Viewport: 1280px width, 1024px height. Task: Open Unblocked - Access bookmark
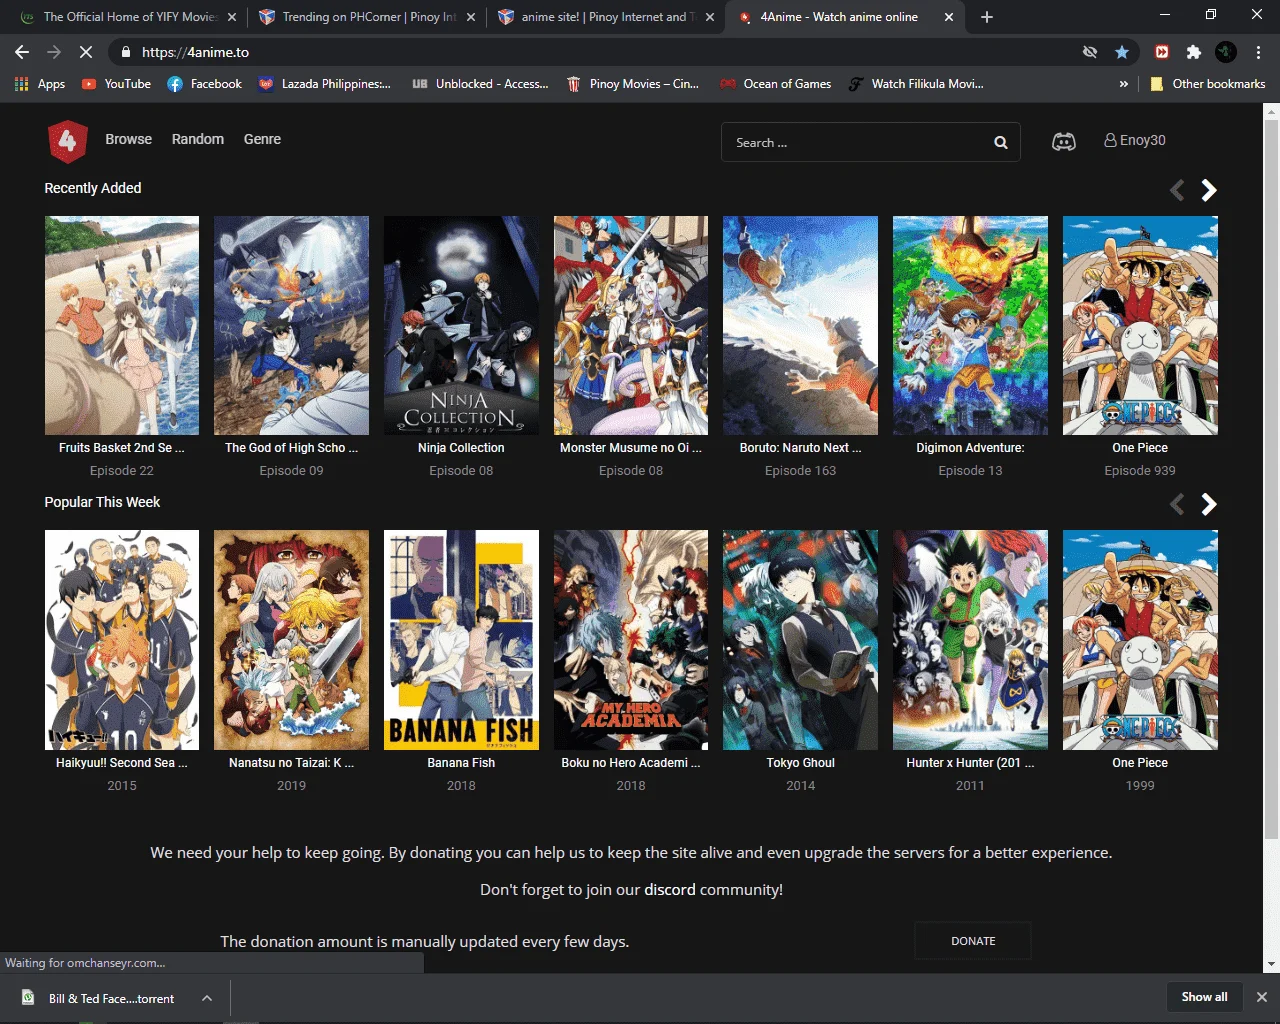[480, 84]
